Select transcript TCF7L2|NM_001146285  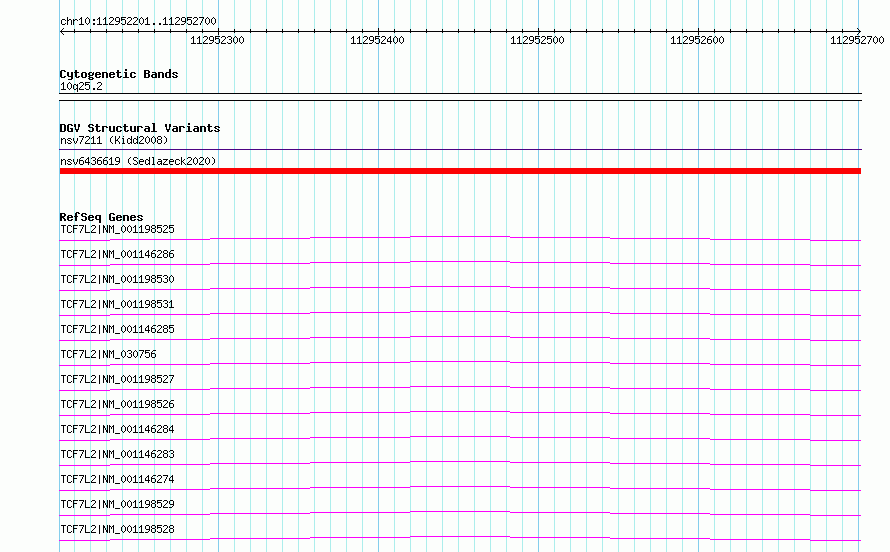pos(117,329)
